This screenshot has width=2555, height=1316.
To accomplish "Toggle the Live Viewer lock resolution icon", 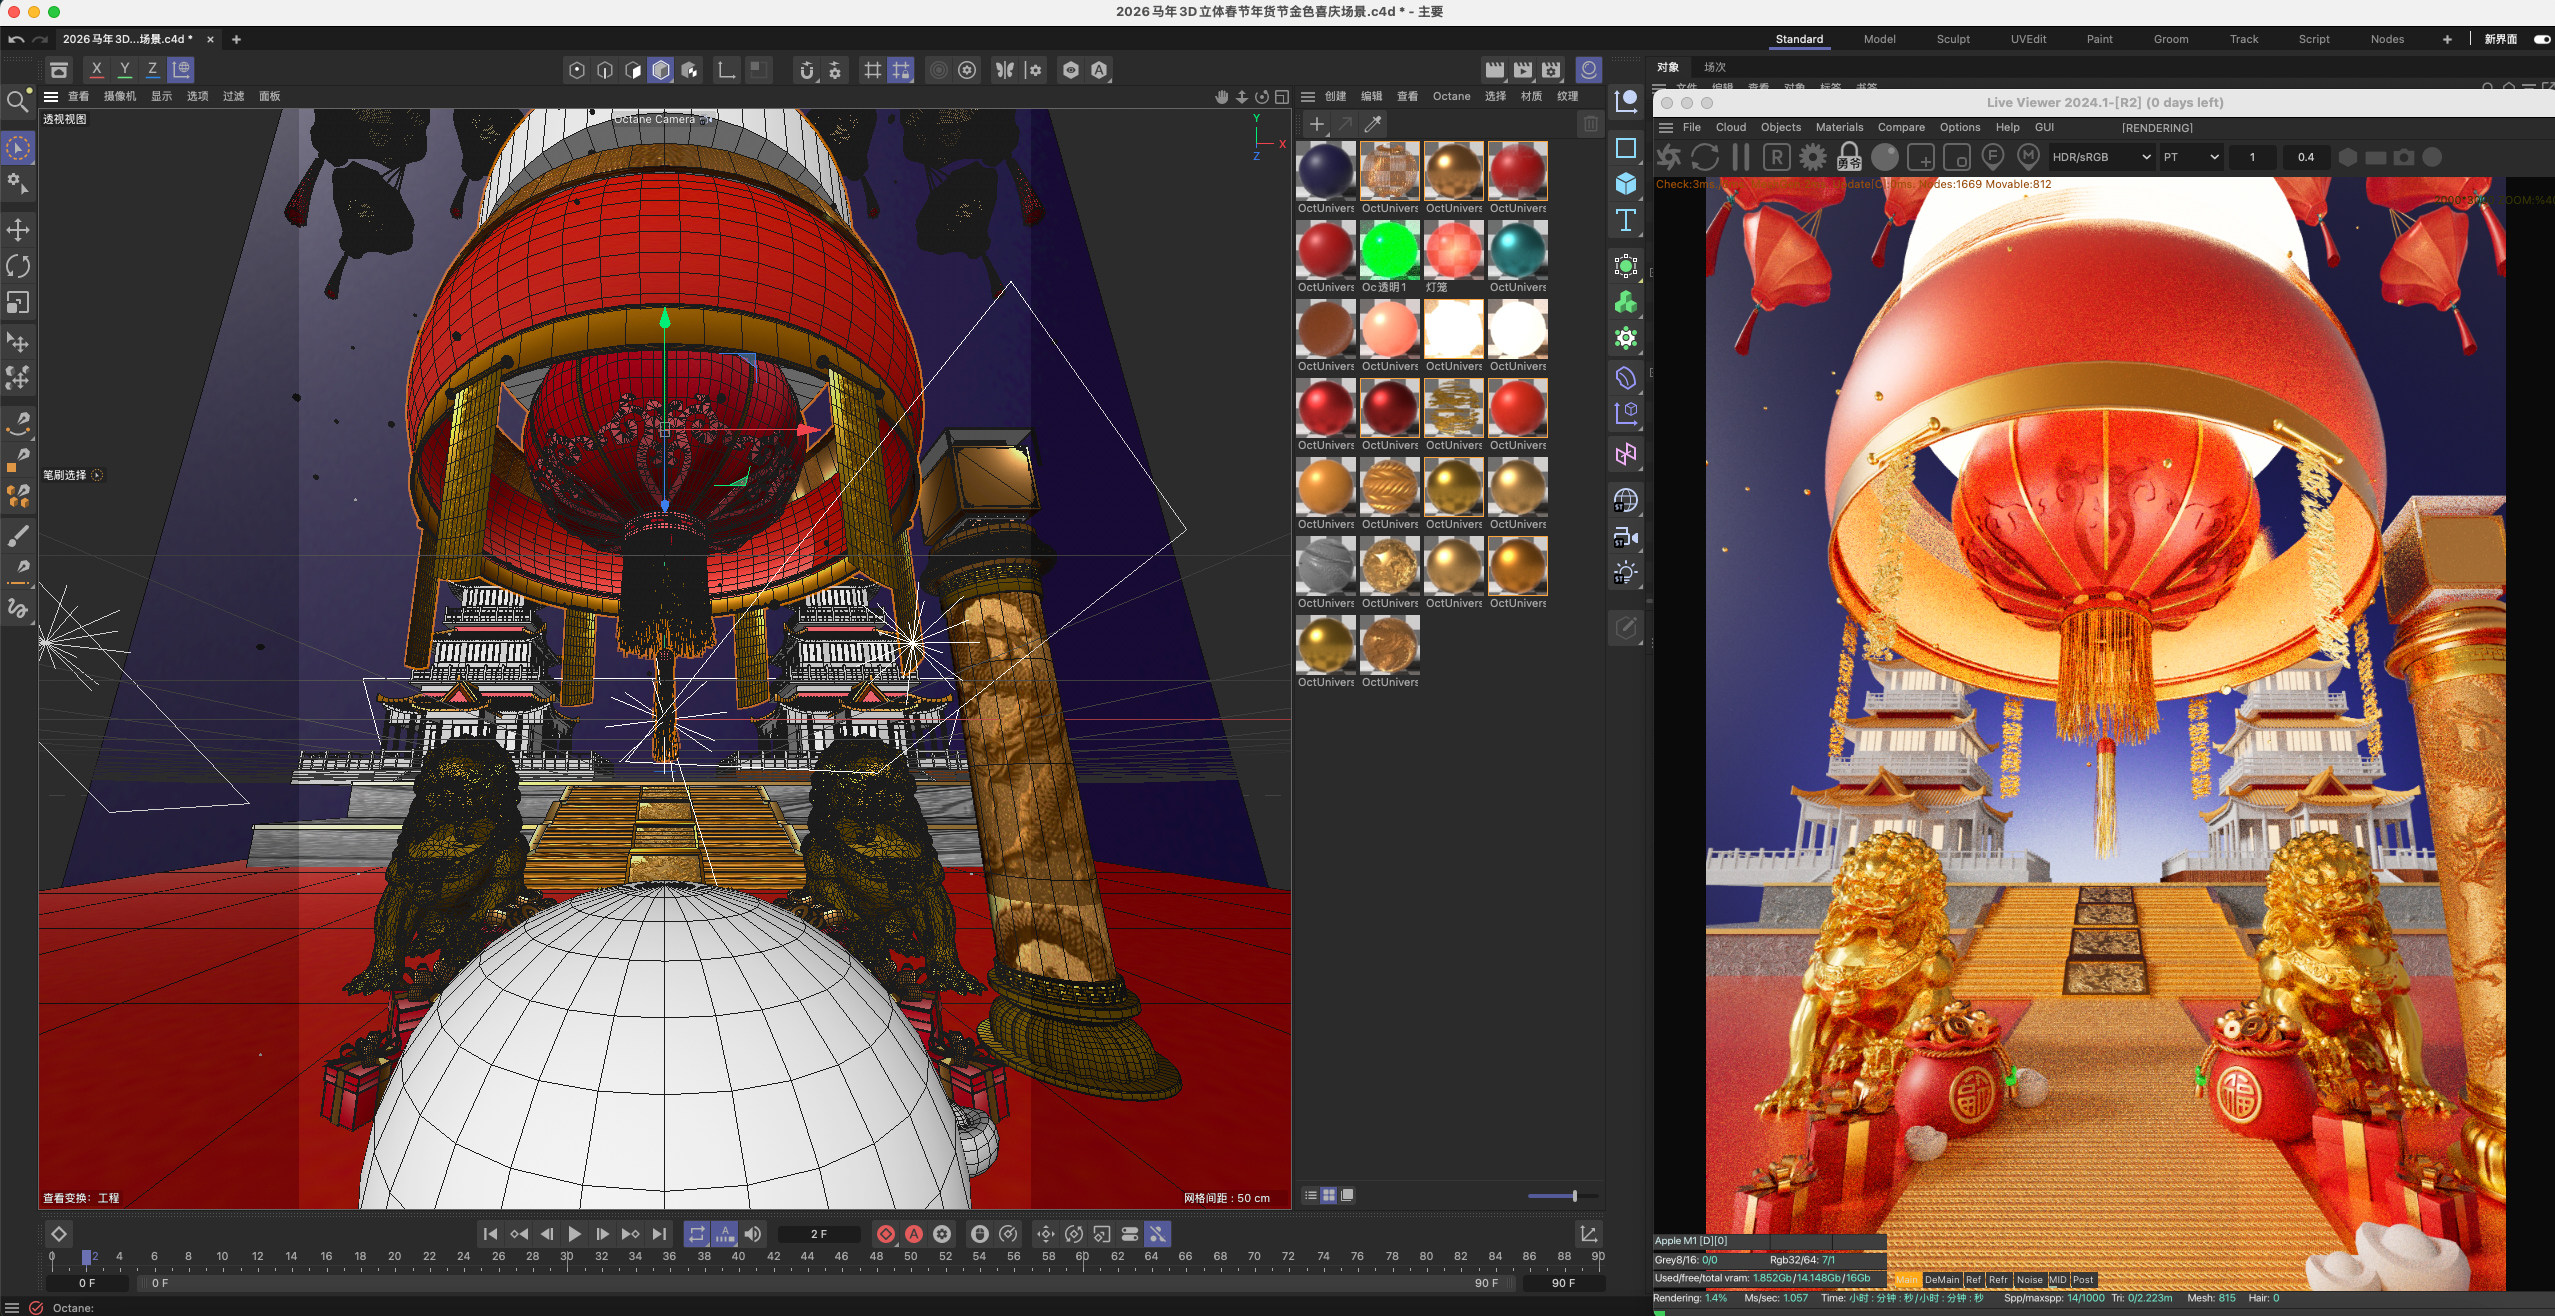I will click(x=1849, y=157).
